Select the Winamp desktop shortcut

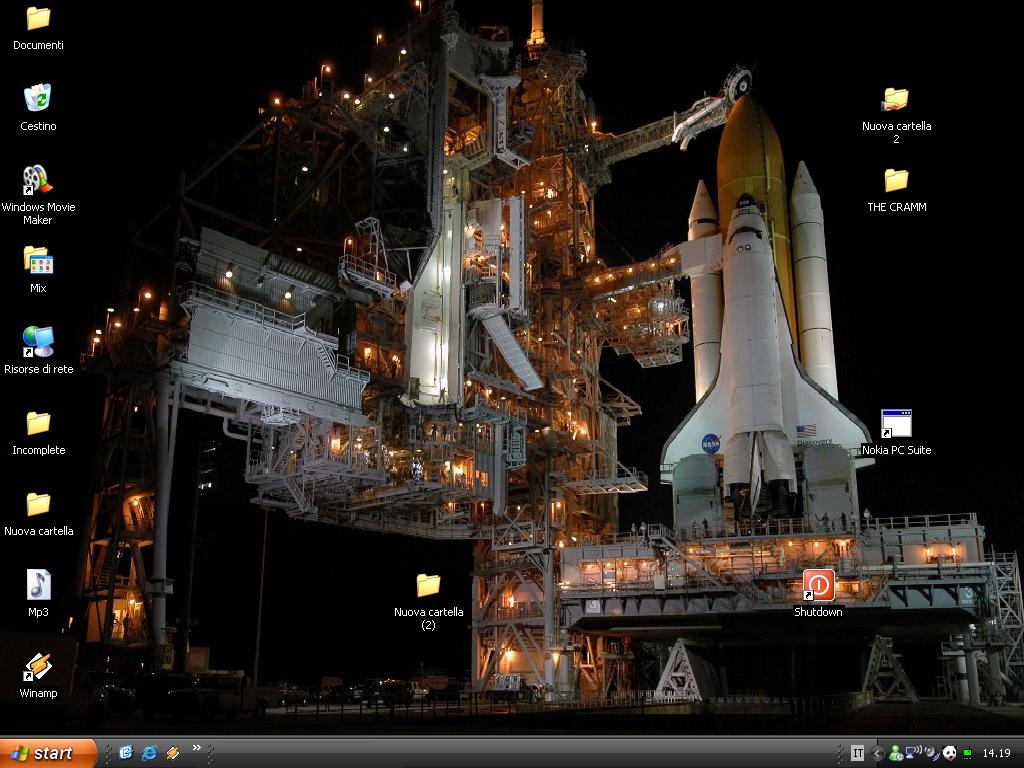(38, 675)
